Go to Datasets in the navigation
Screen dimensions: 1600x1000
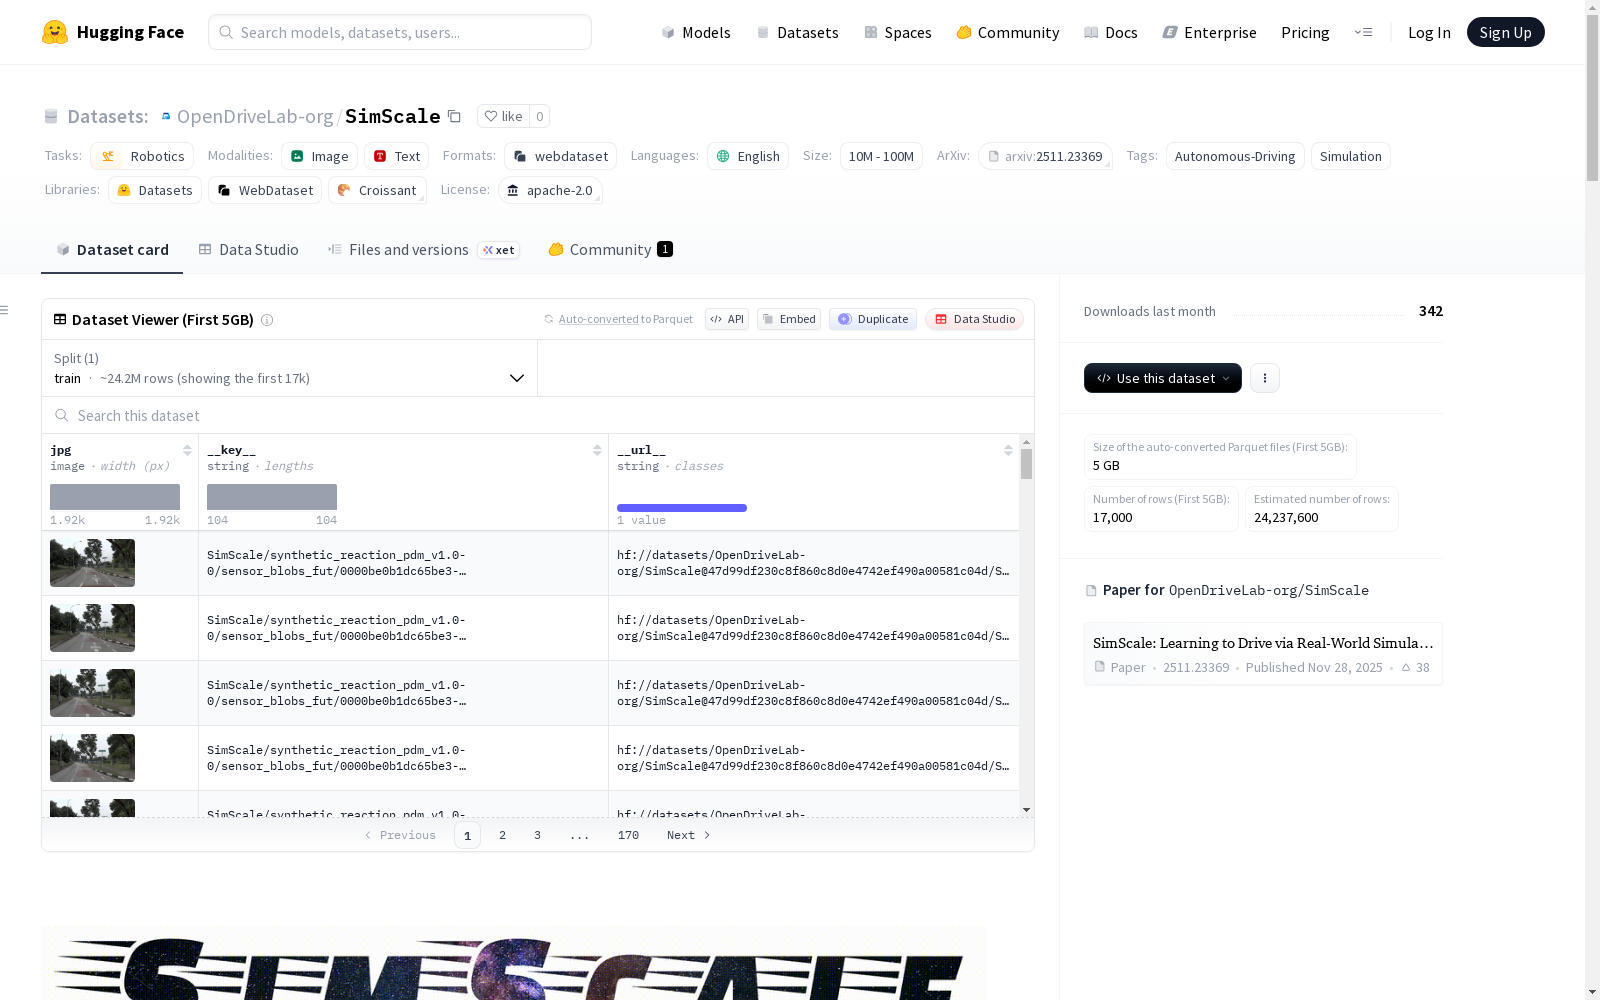[x=797, y=32]
